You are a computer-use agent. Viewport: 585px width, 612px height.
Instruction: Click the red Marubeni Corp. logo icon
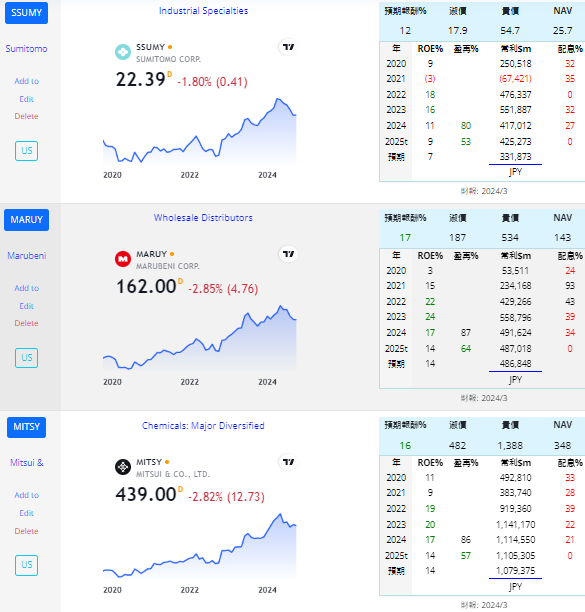click(x=123, y=259)
